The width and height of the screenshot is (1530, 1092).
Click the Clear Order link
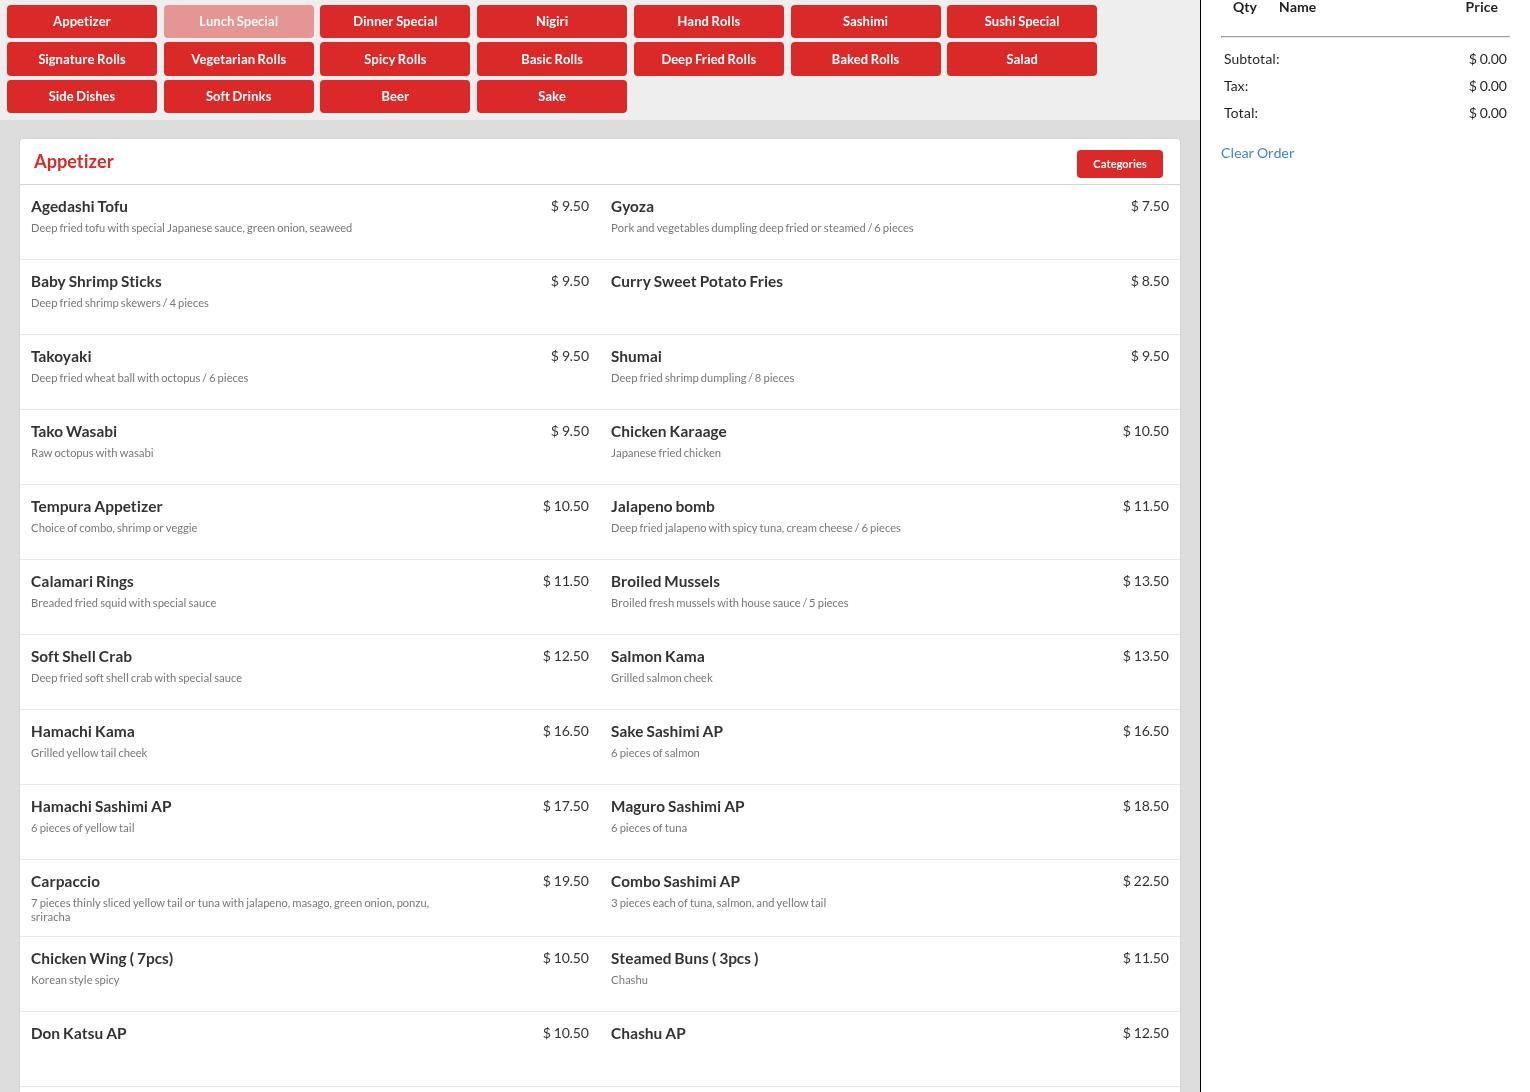pos(1257,153)
